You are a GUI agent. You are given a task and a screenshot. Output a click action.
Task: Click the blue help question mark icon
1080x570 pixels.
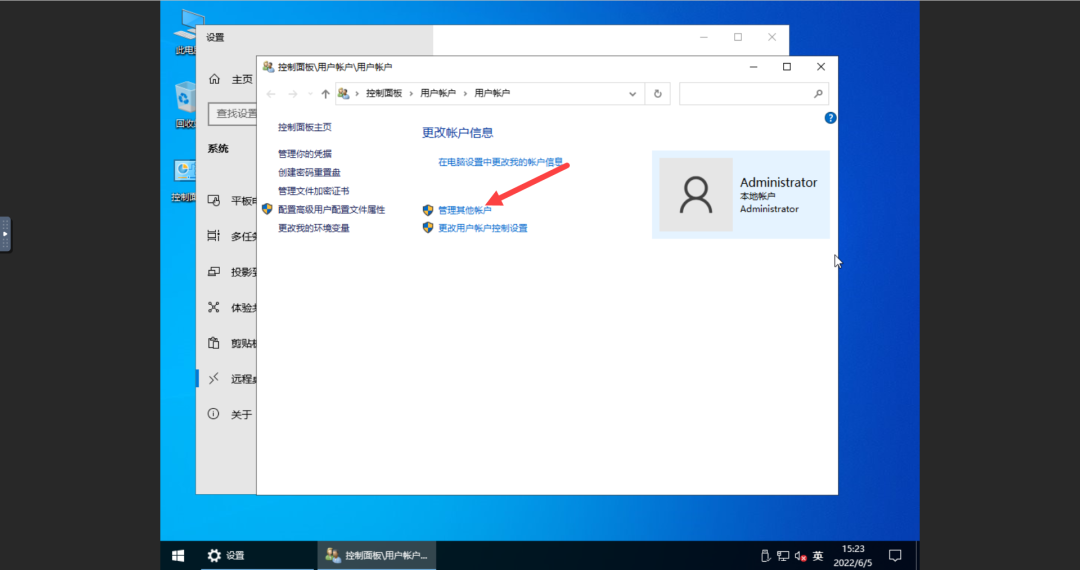[830, 118]
